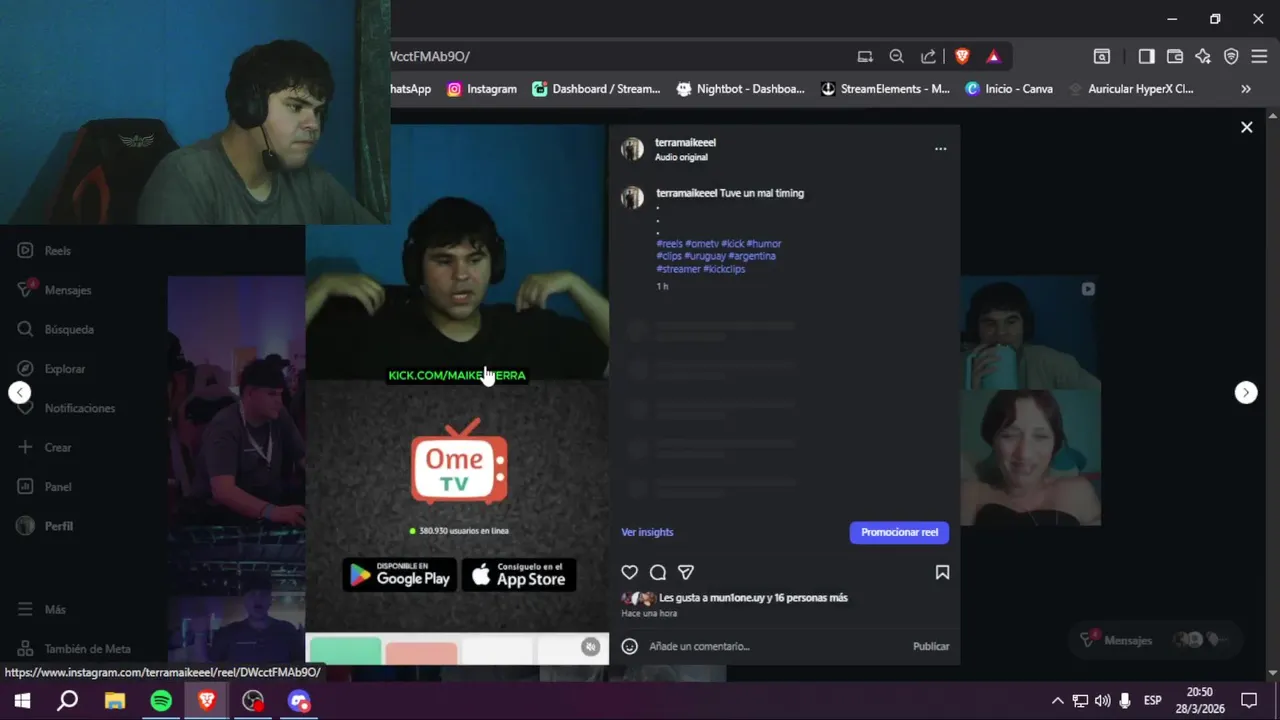1280x720 pixels.
Task: Open También de Meta menu
Action: (74, 648)
